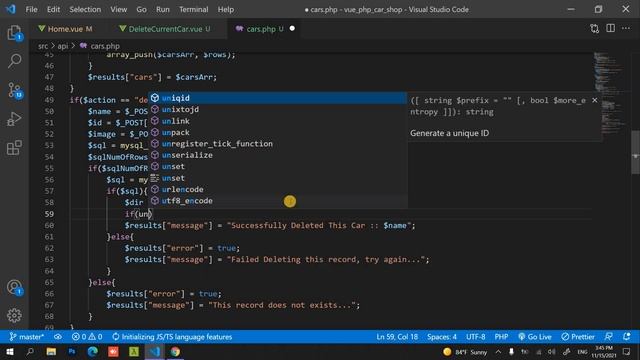Open the Terminal menu
Screen dimensions: 640x360
(193, 9)
